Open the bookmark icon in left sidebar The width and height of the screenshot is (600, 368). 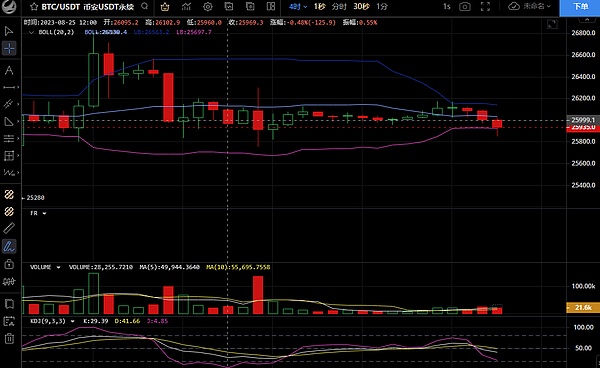(9, 304)
